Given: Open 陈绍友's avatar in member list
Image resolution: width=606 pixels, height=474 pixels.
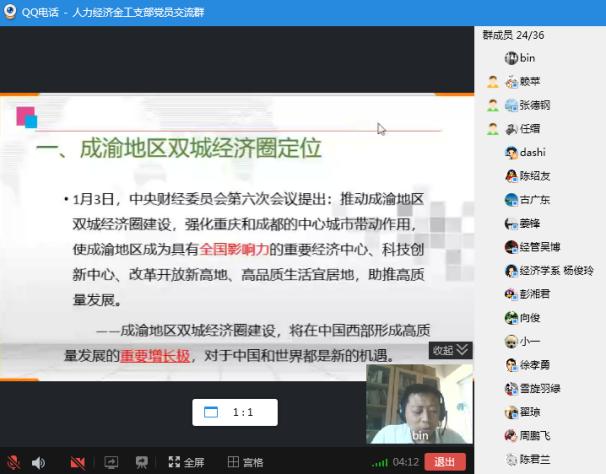Looking at the screenshot, I should [x=511, y=176].
